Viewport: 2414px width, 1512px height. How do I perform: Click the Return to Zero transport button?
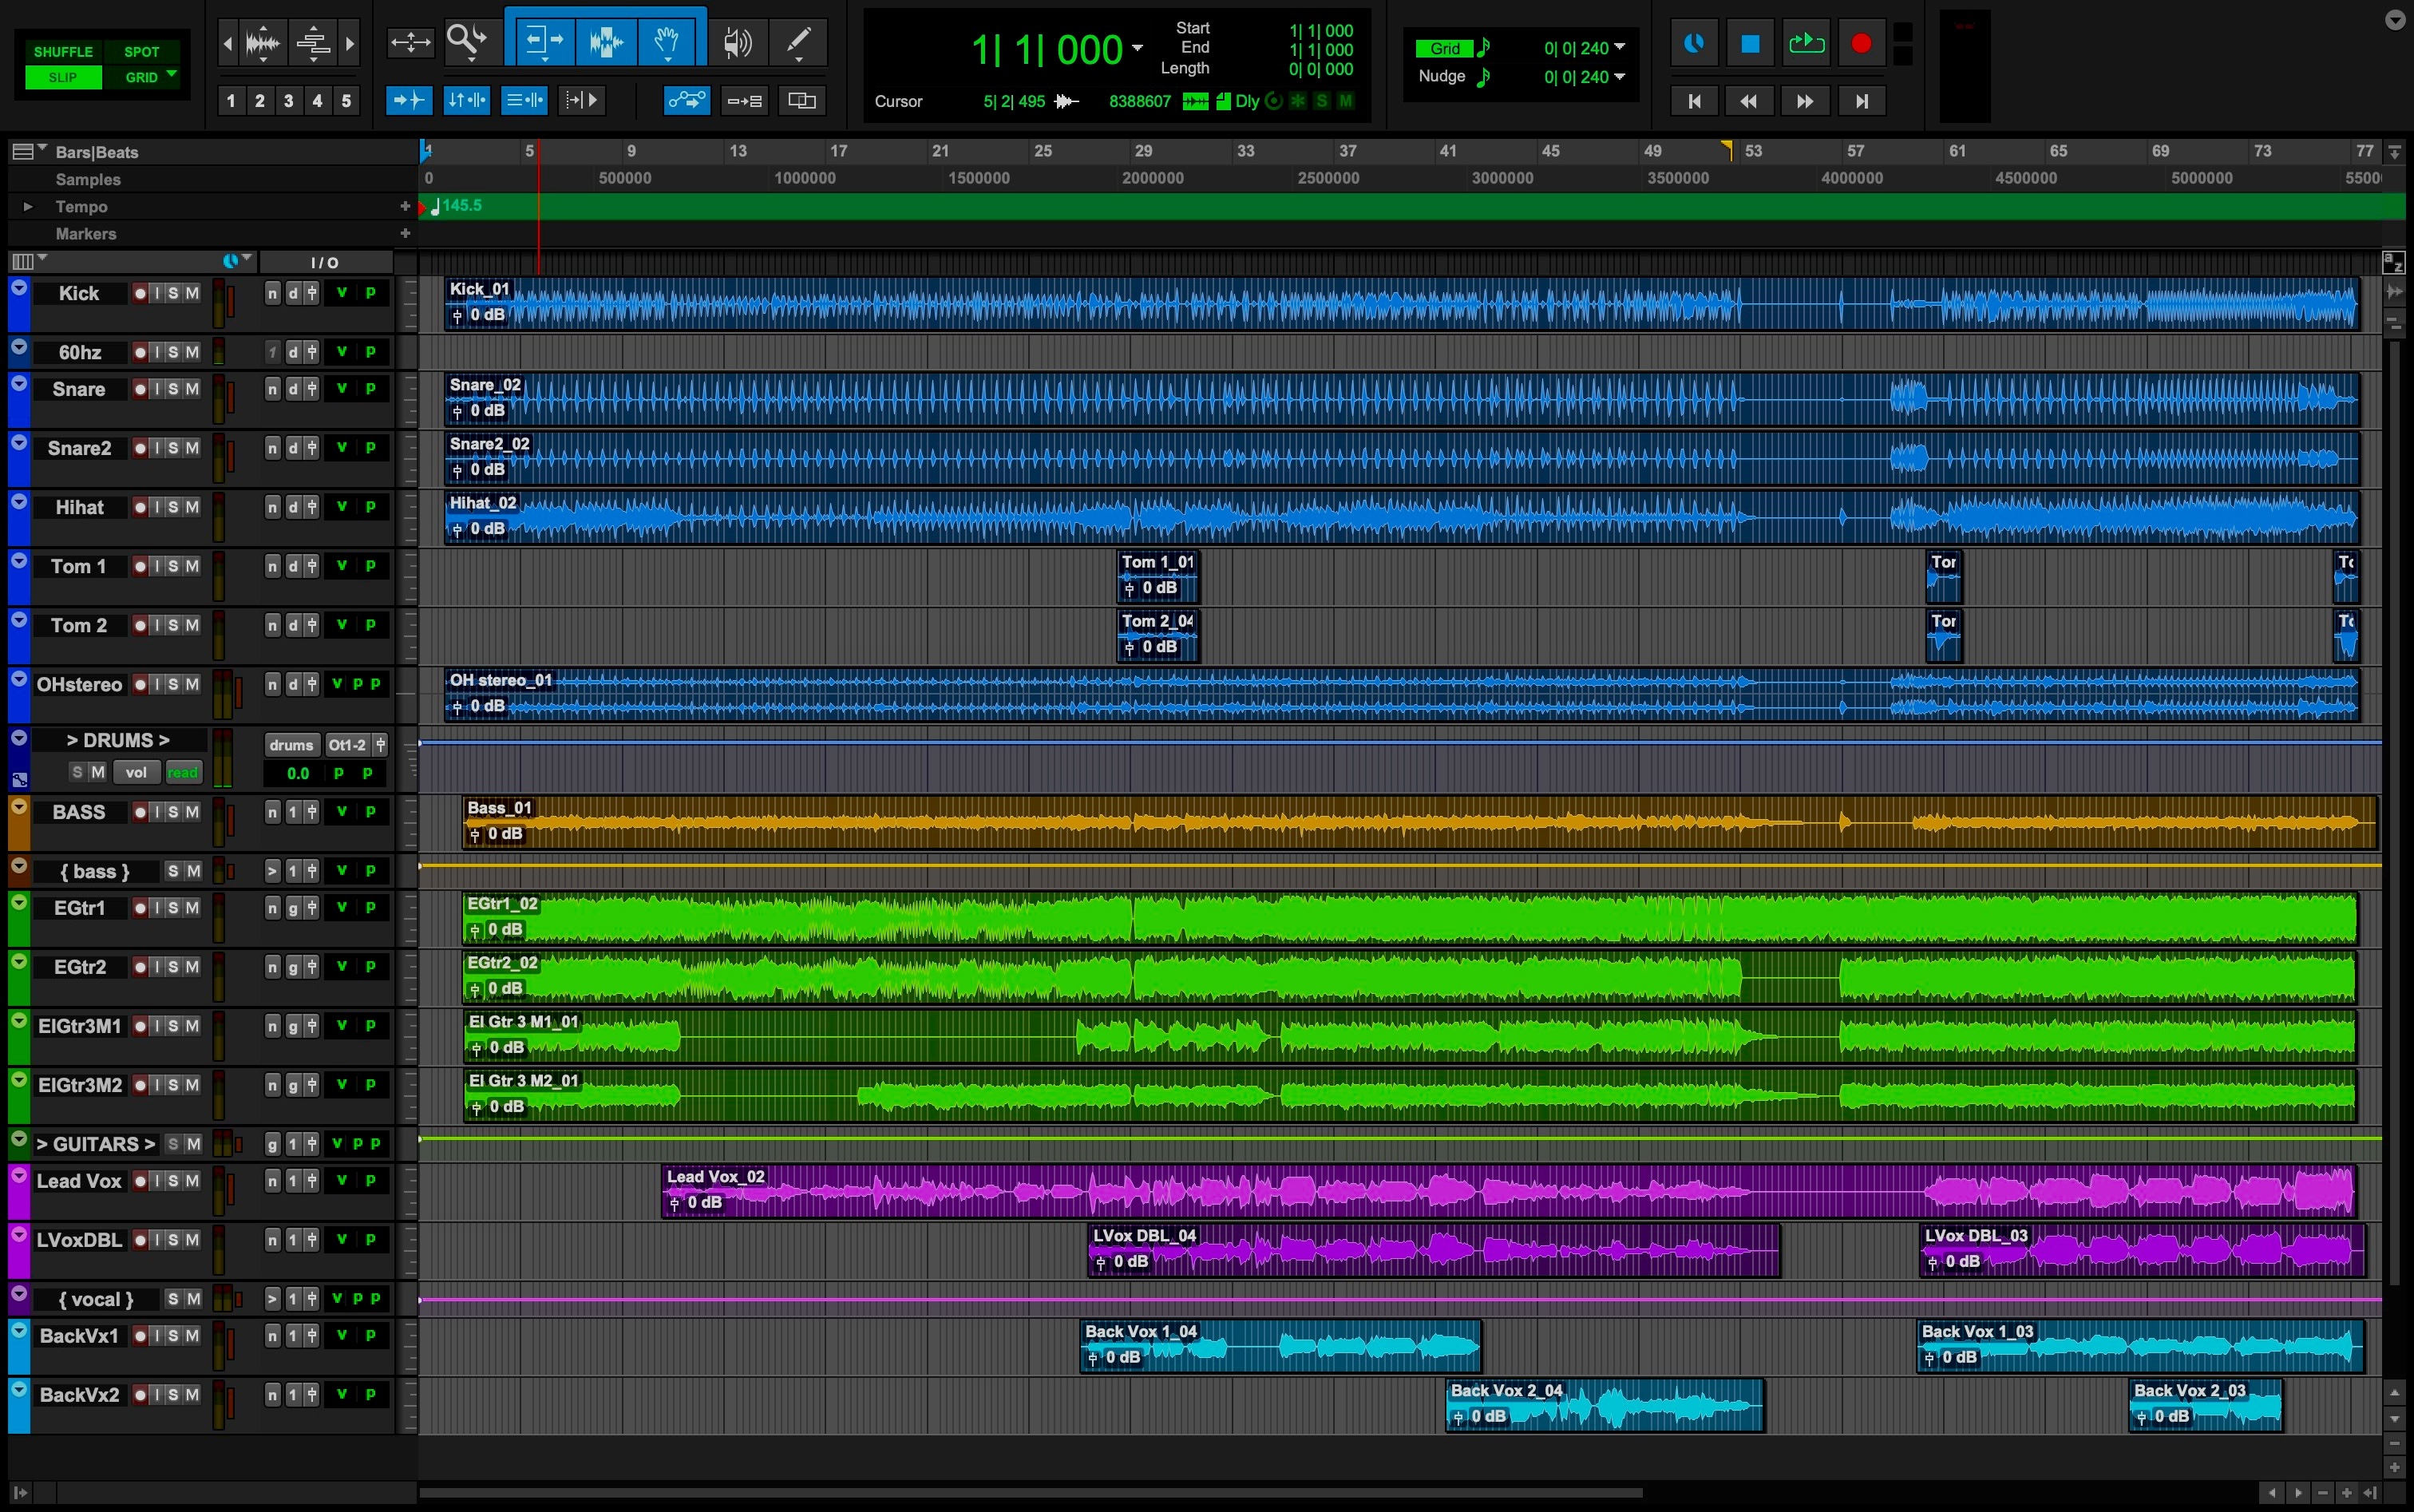pos(1694,101)
